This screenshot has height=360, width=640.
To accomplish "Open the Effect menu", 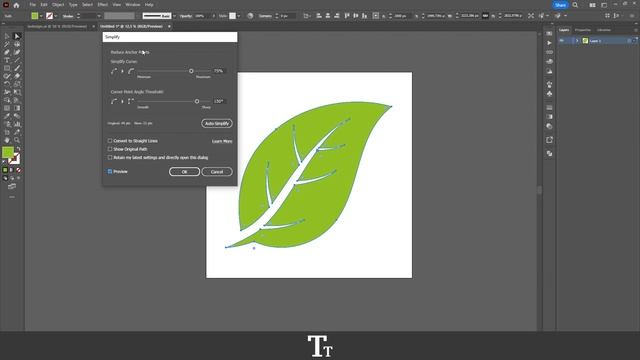I will [102, 5].
